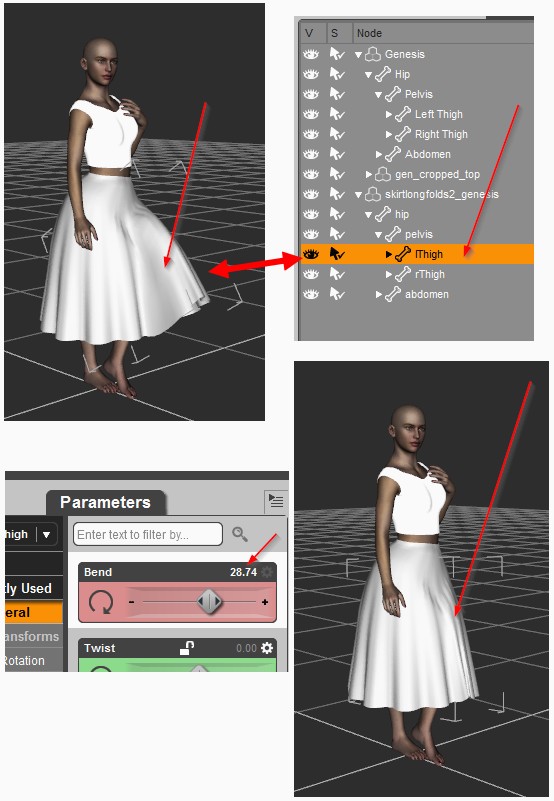The height and width of the screenshot is (801, 554).
Task: Click the skirtlongfolds2_genesis figure icon
Action: point(373,194)
